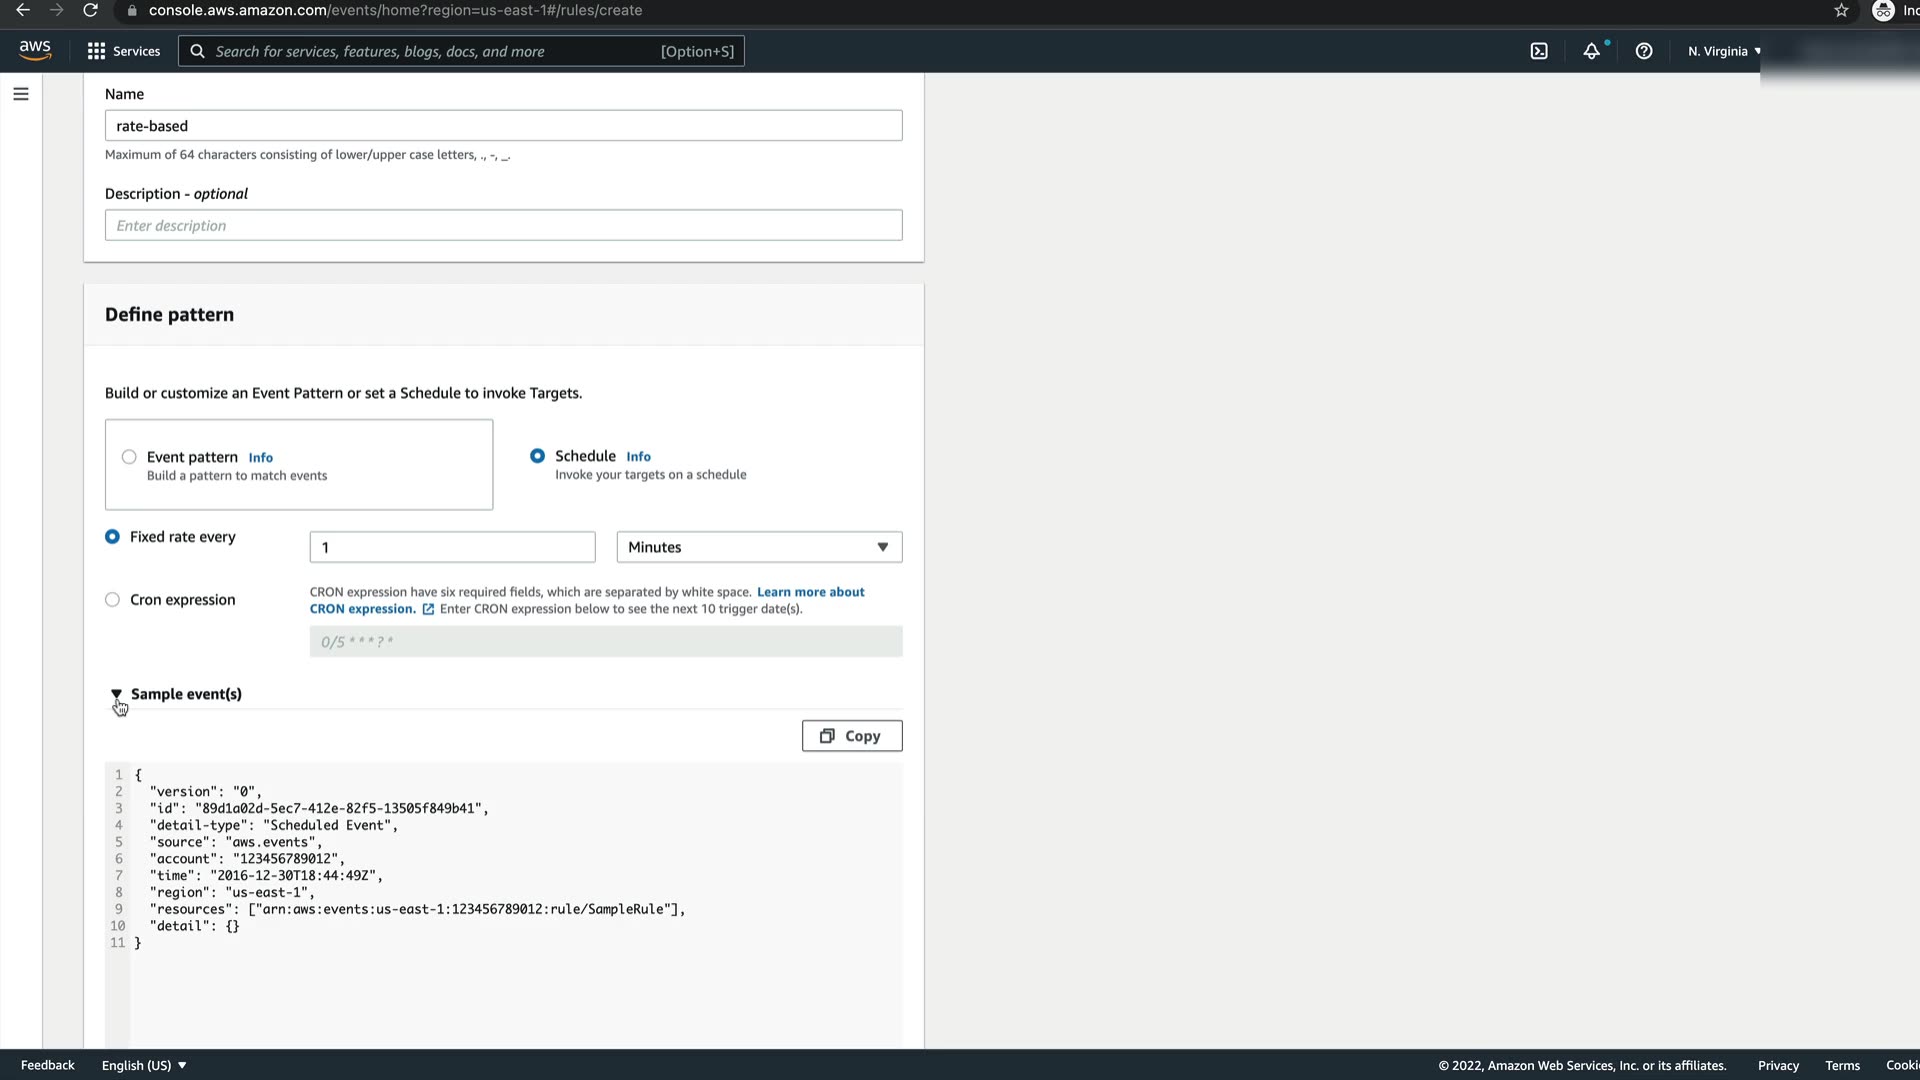
Task: Reload the browser page
Action: coord(90,10)
